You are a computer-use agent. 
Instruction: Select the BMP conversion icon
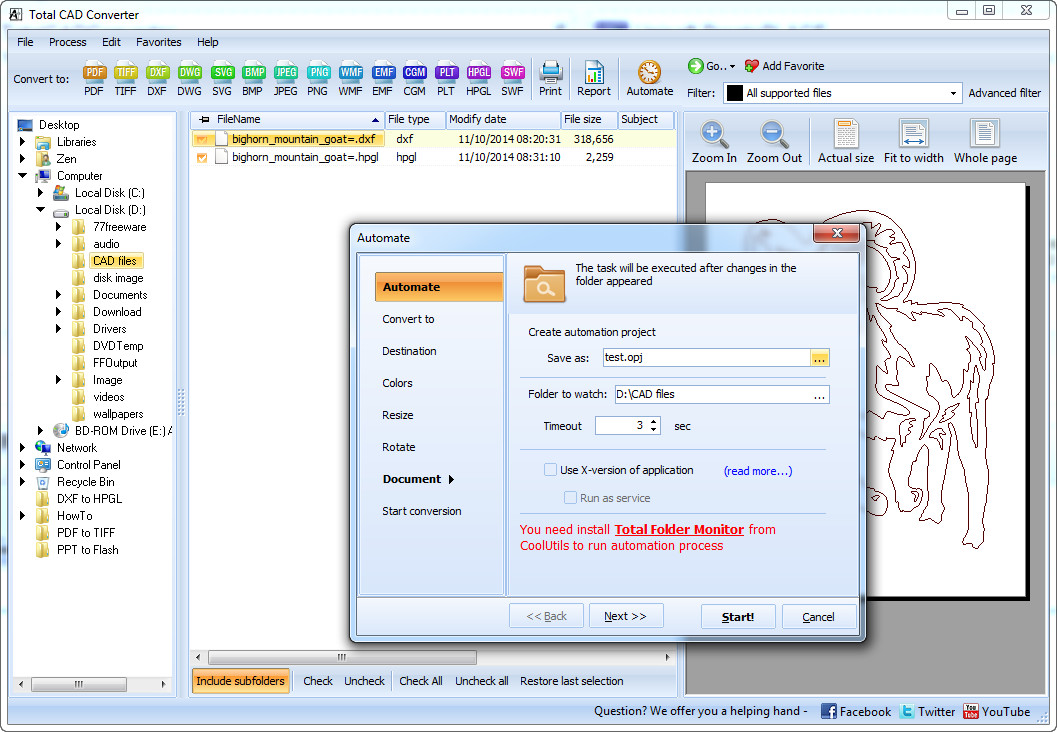[x=253, y=79]
